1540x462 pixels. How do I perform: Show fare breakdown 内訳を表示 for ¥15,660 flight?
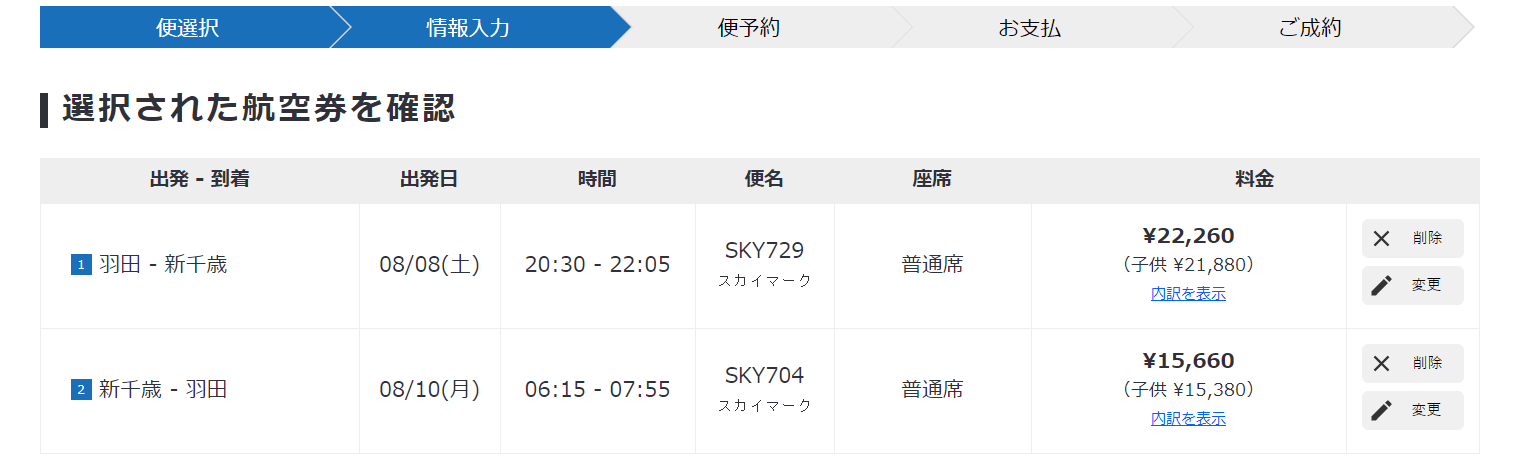tap(1188, 419)
